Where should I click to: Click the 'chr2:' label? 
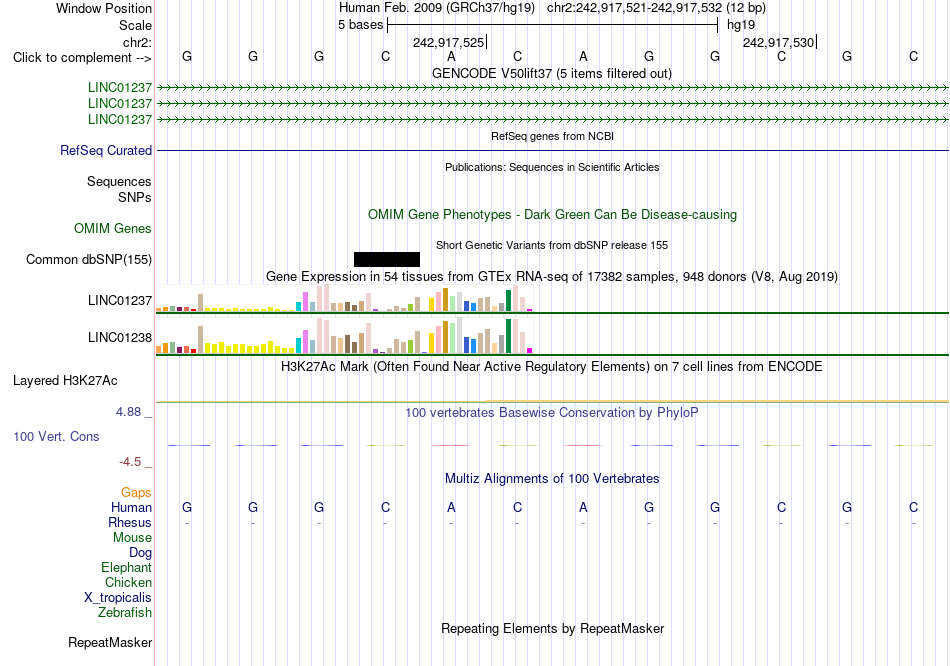point(138,42)
